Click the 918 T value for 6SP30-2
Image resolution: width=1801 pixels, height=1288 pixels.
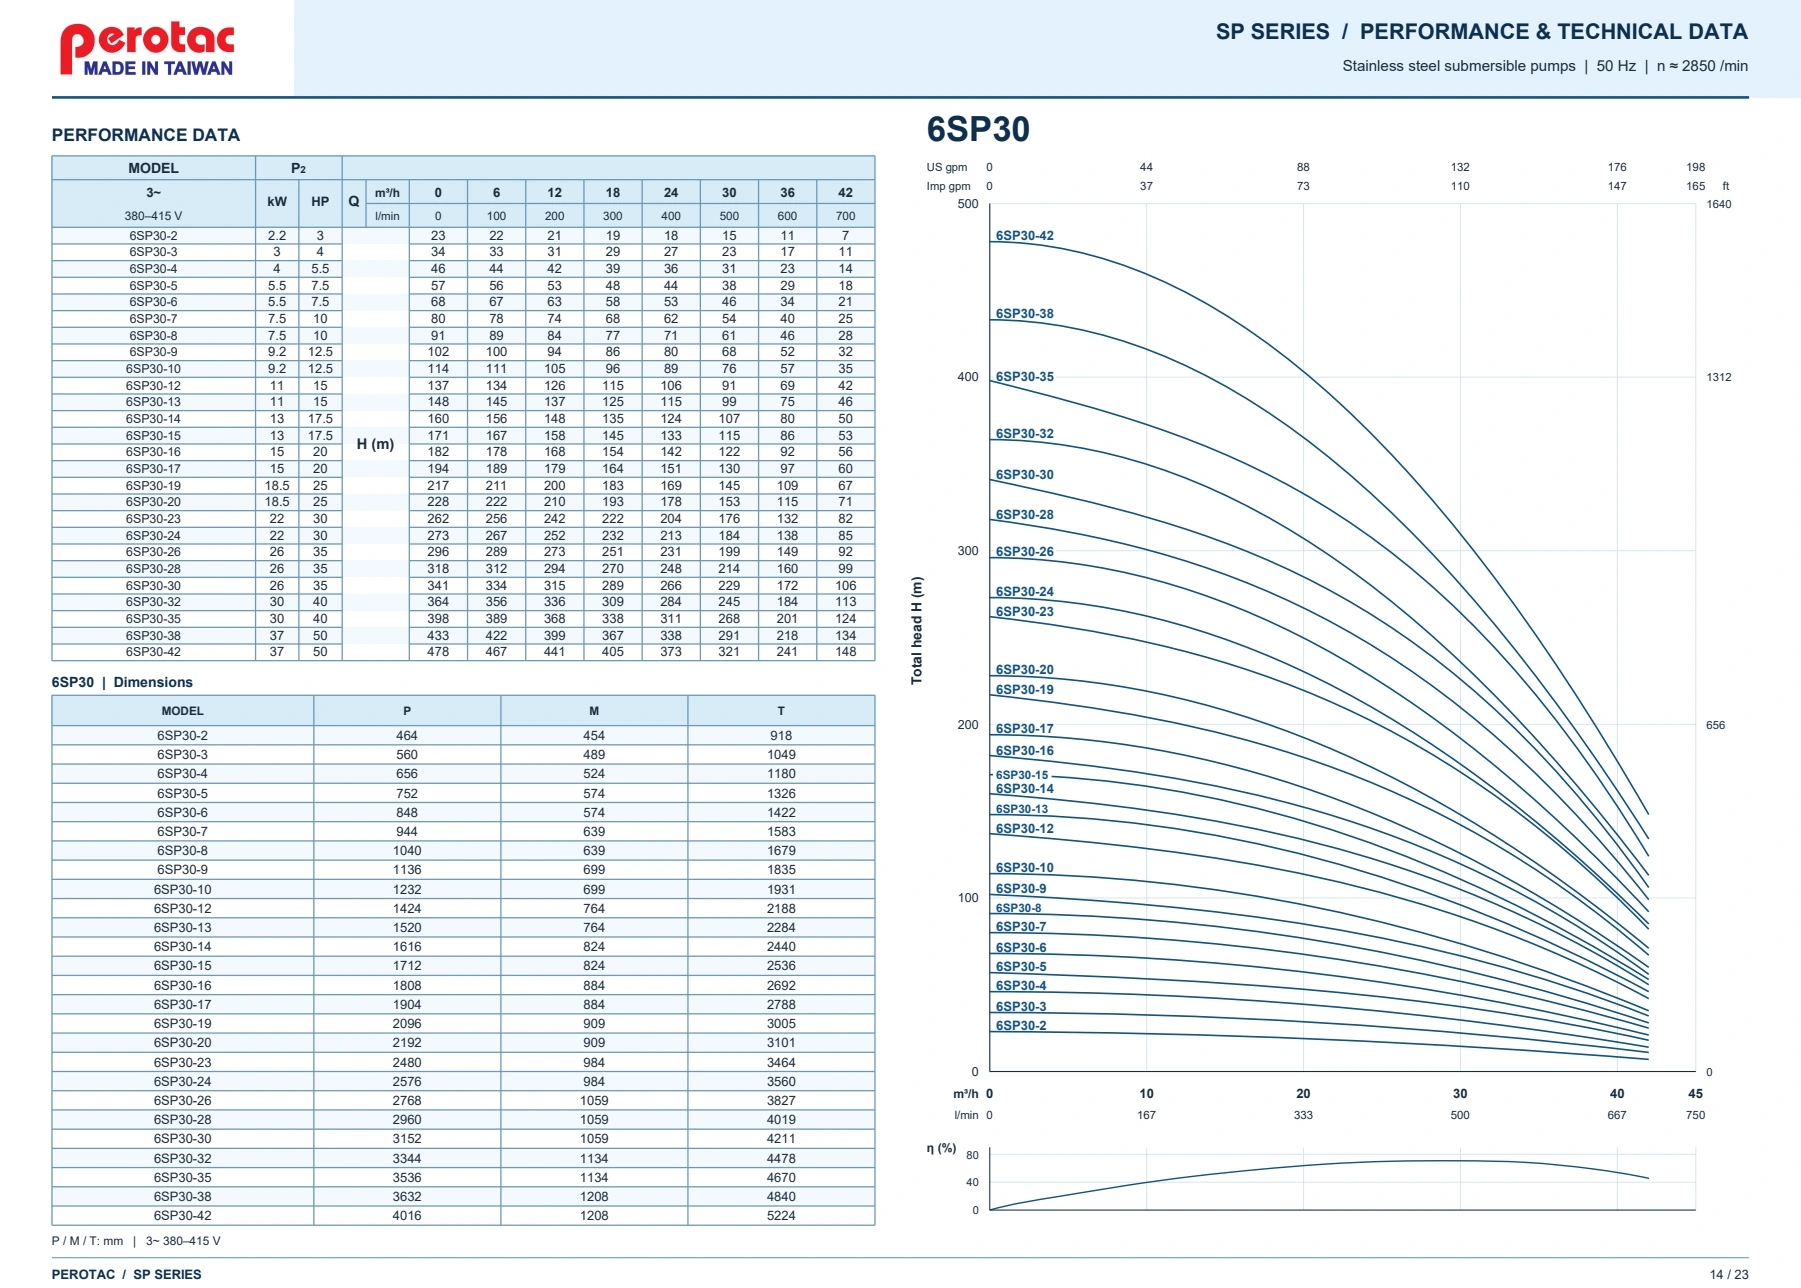pyautogui.click(x=781, y=736)
